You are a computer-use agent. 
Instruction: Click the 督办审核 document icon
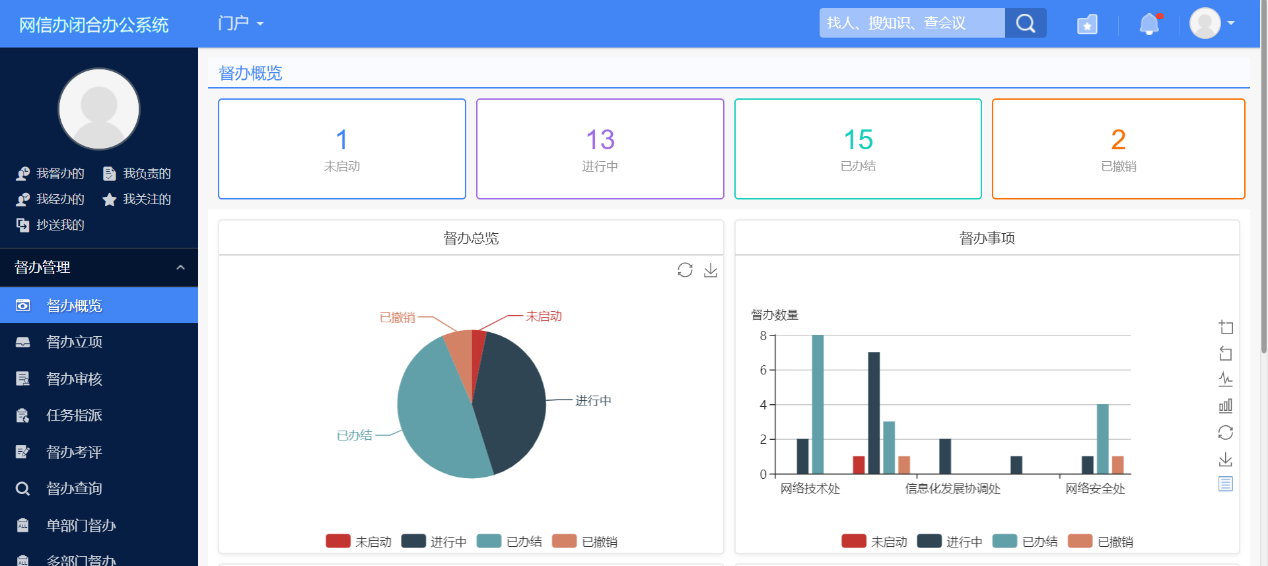click(x=23, y=379)
